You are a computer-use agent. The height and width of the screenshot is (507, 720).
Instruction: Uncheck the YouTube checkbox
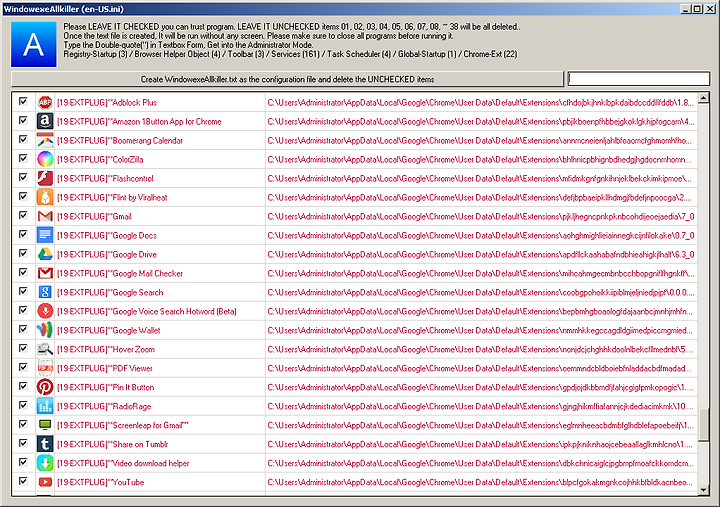pos(23,481)
